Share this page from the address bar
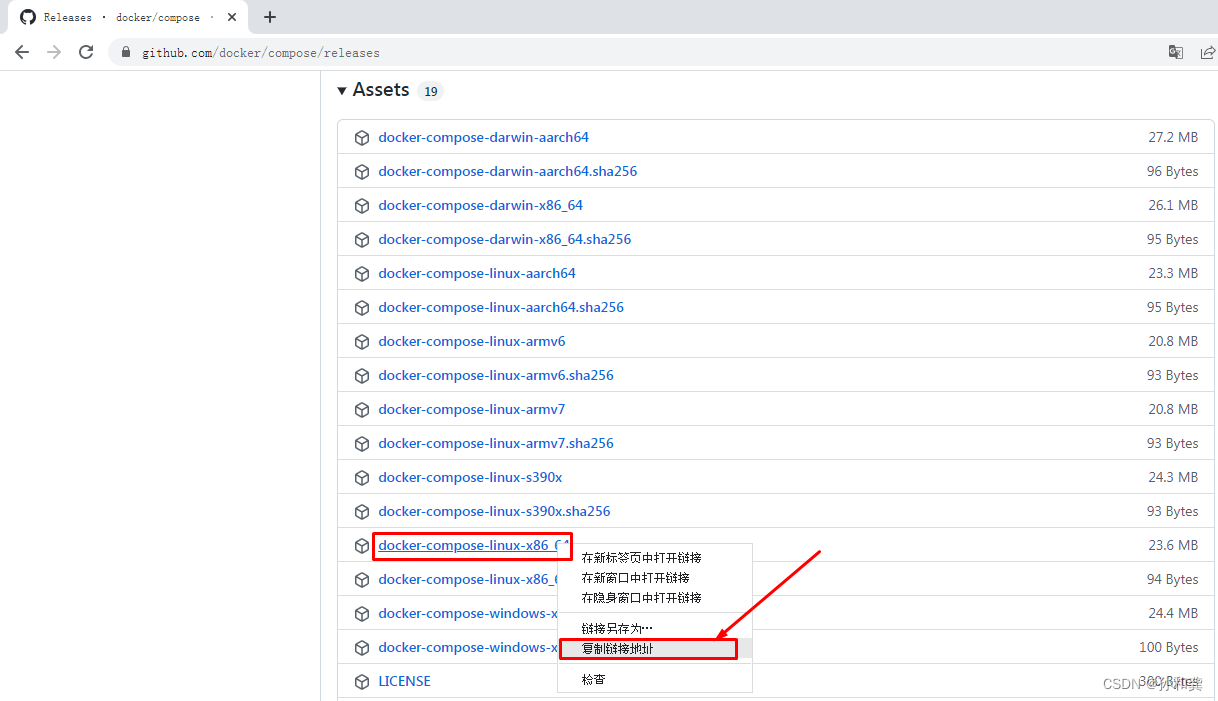Viewport: 1218px width, 701px height. pos(1208,52)
